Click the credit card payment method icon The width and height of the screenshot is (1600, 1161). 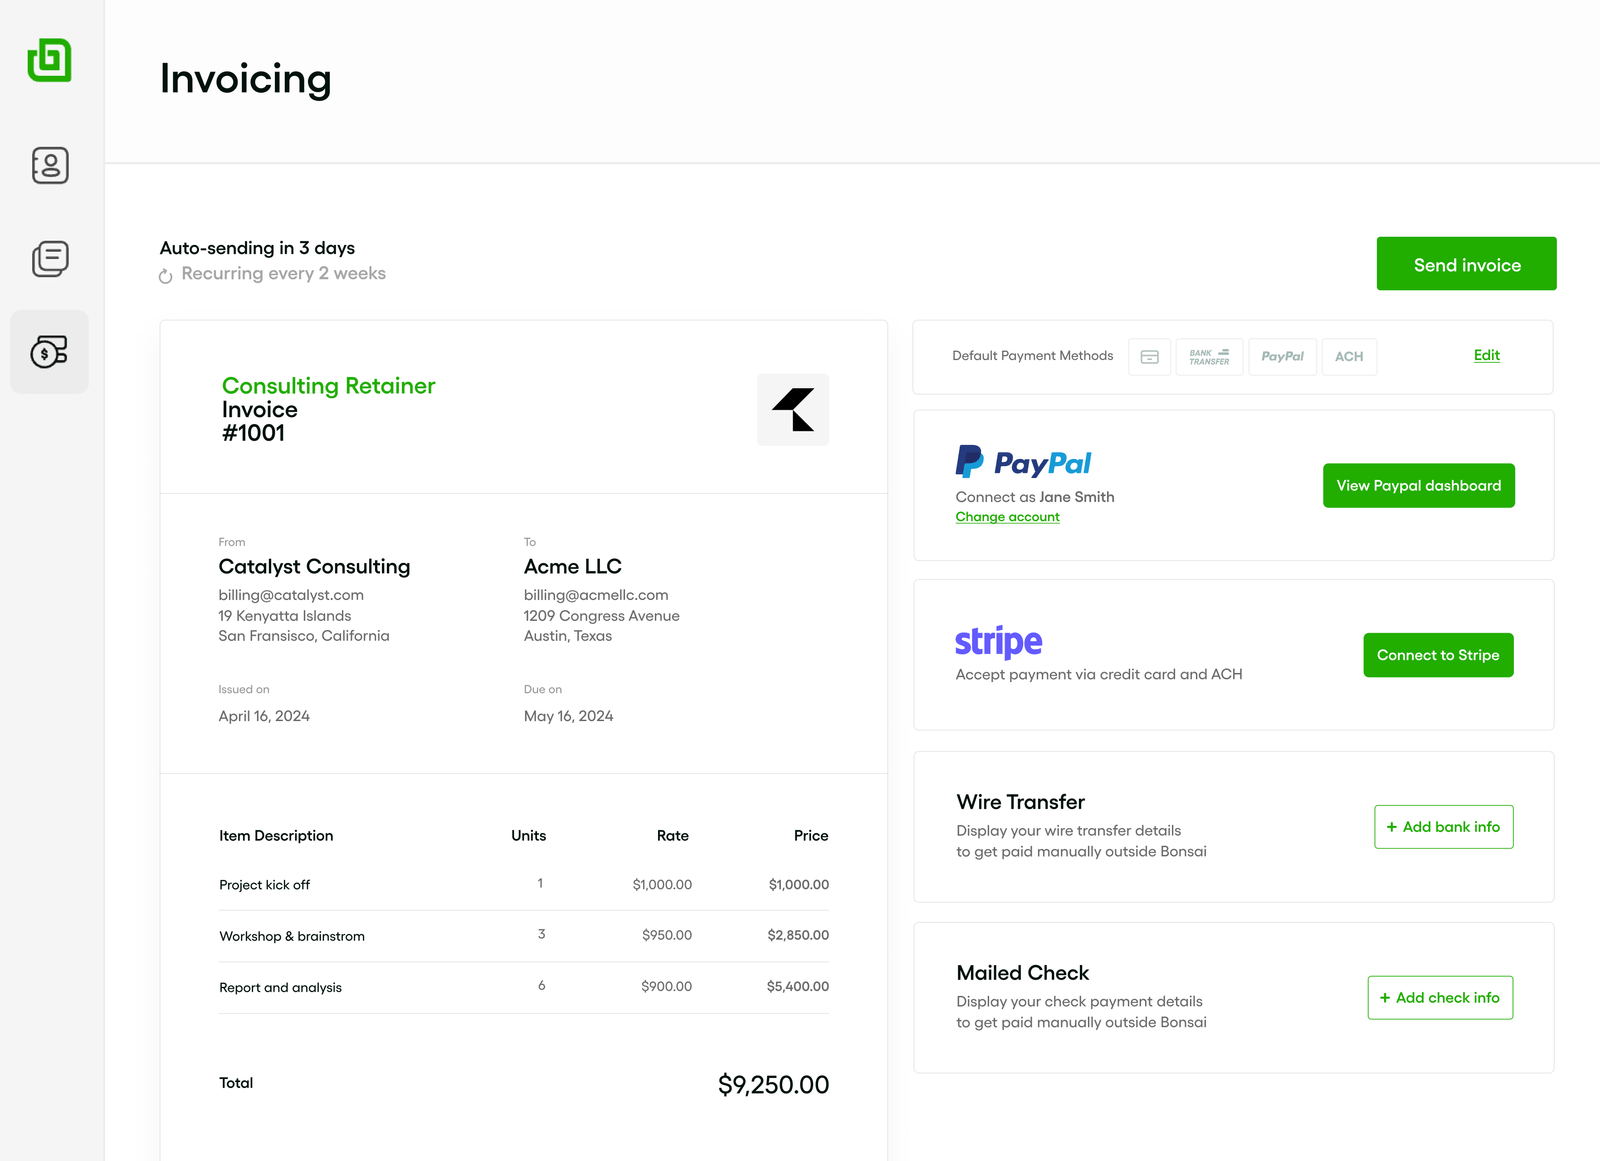[x=1149, y=357]
